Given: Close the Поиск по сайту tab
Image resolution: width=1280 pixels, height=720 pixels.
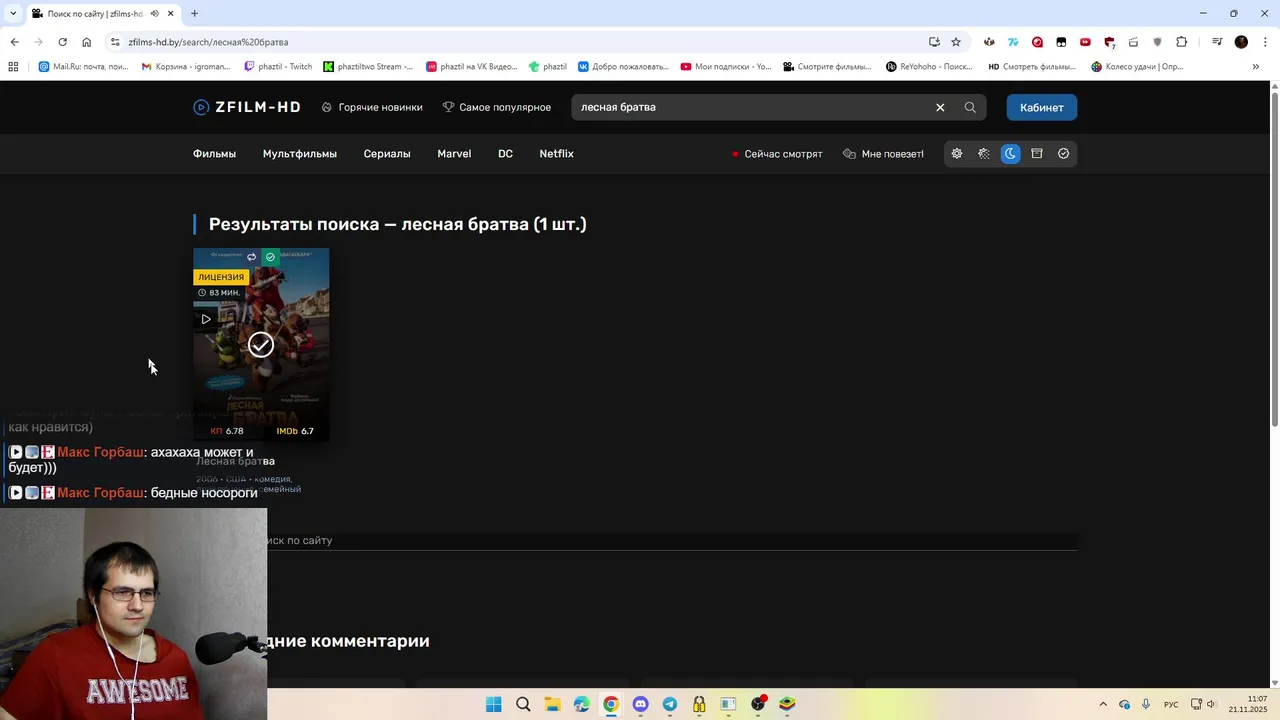Looking at the screenshot, I should 170,13.
